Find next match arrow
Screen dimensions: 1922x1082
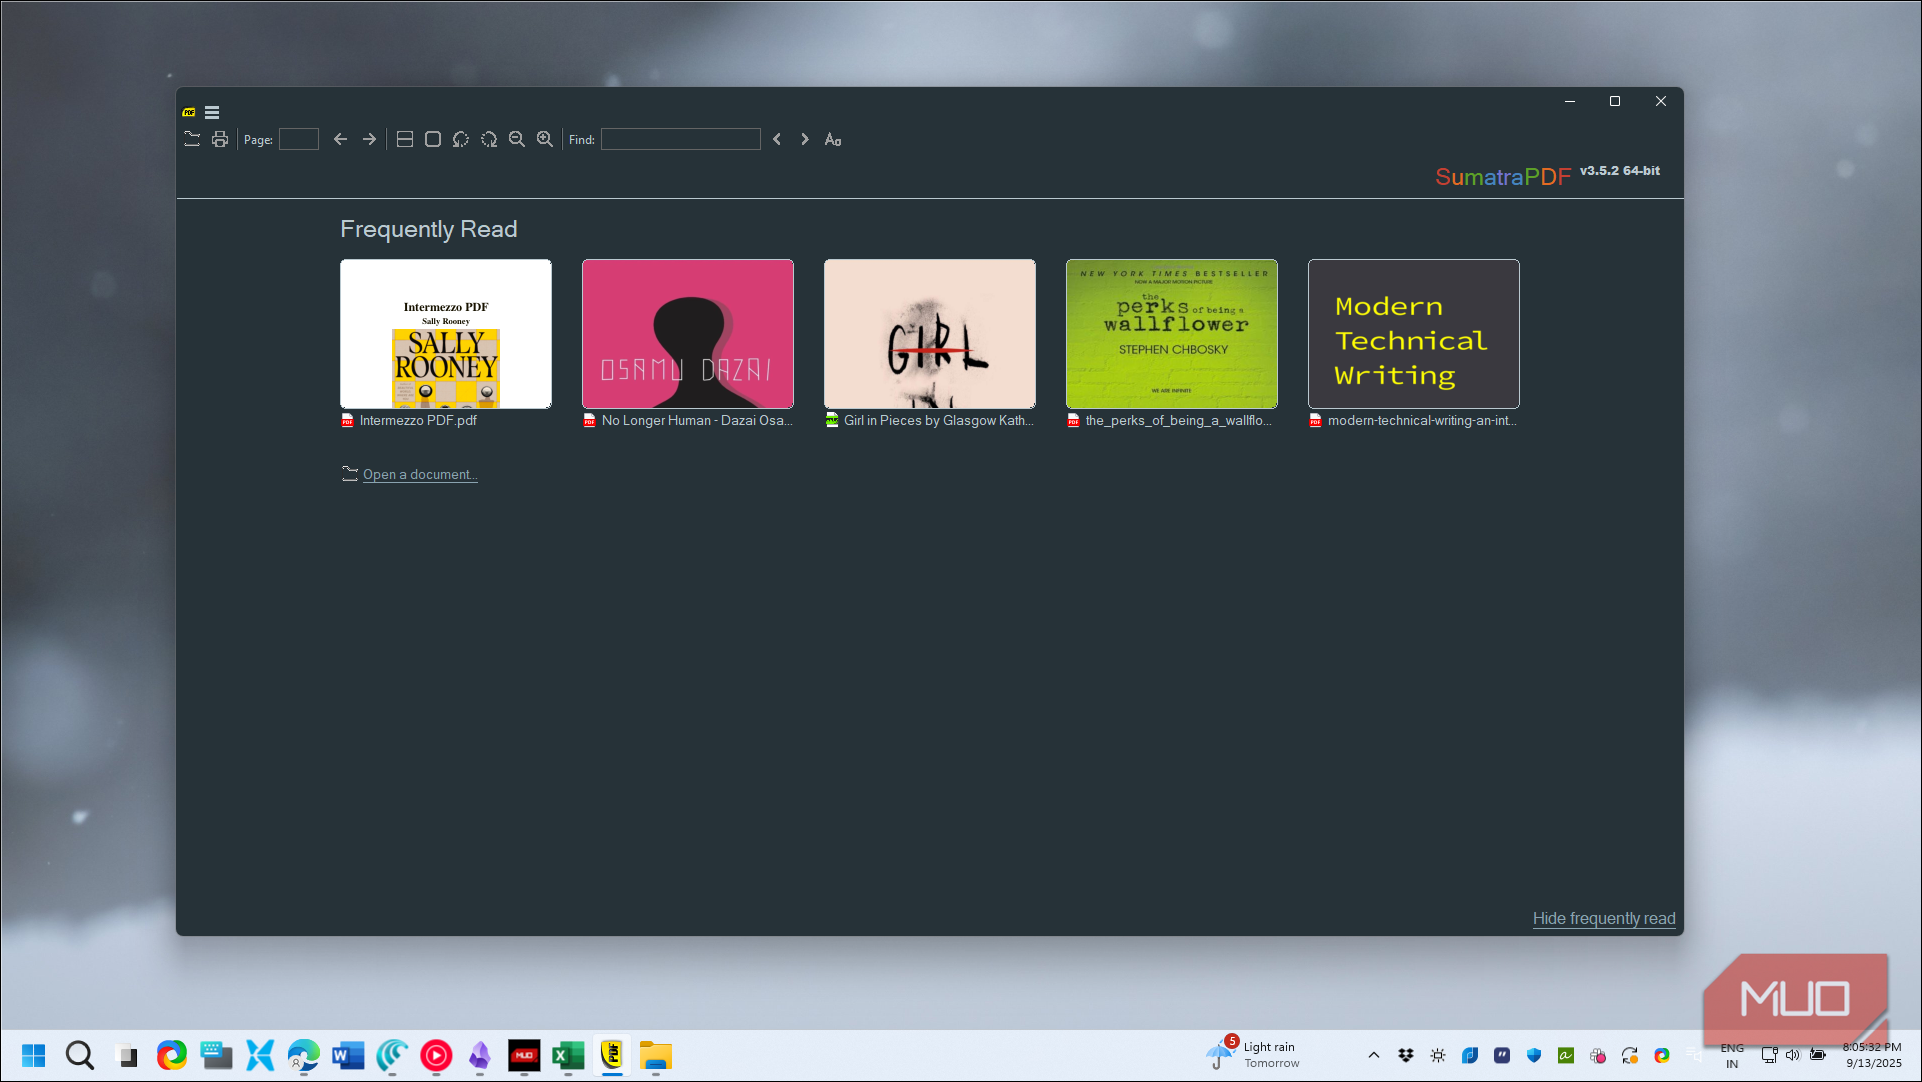pos(805,139)
